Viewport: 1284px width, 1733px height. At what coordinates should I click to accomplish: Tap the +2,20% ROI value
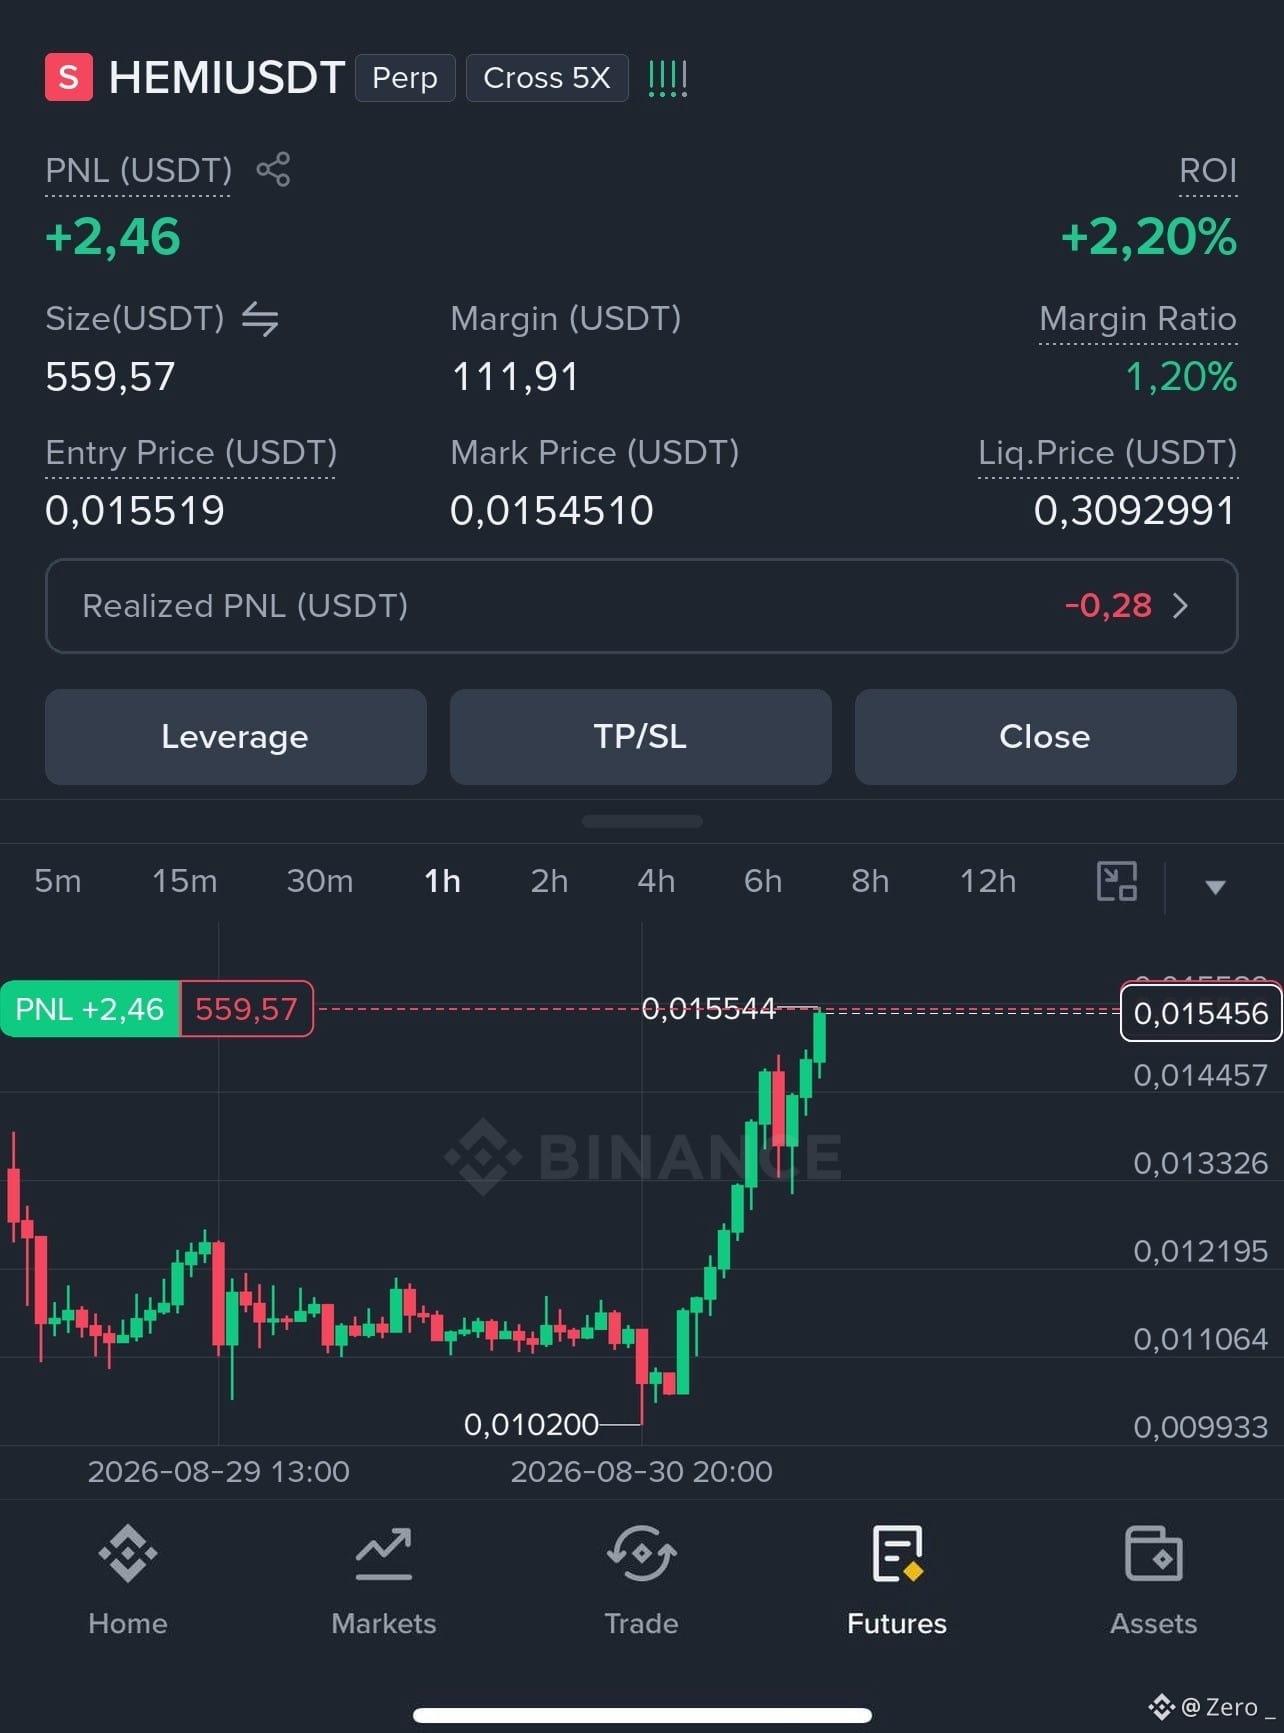tap(1149, 237)
